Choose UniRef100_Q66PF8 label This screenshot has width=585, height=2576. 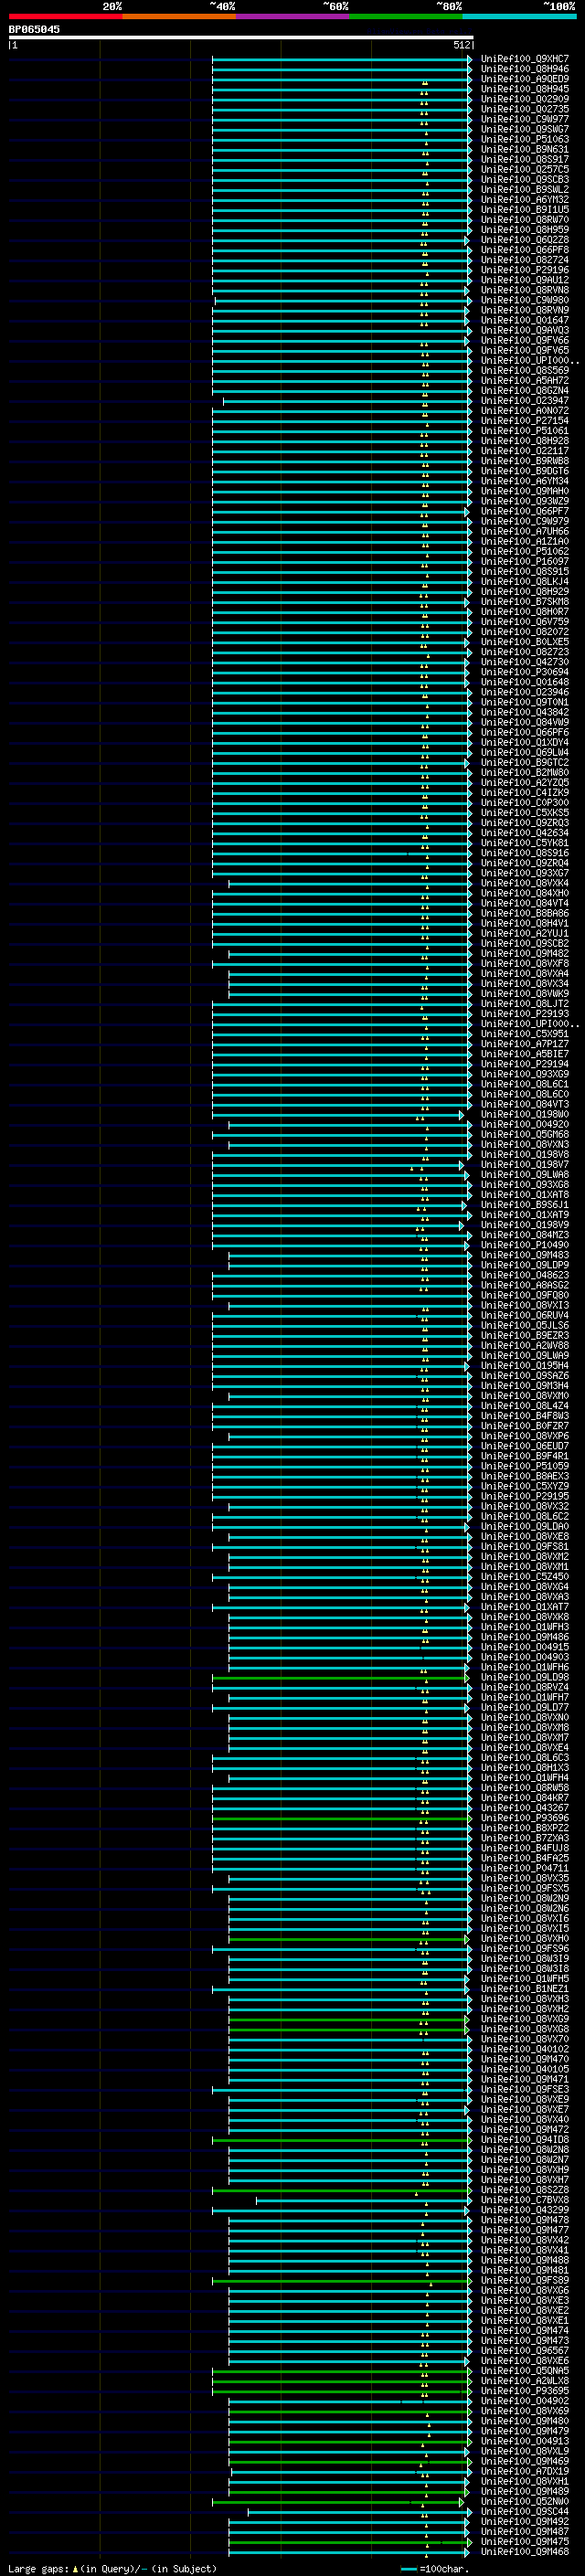525,250
